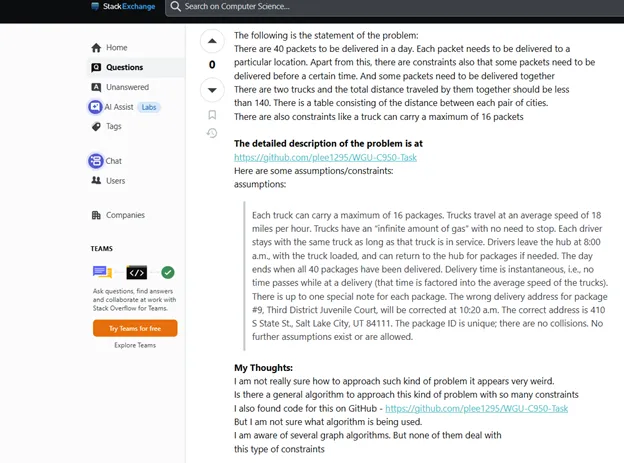Click the search magnifier icon

point(176,6)
